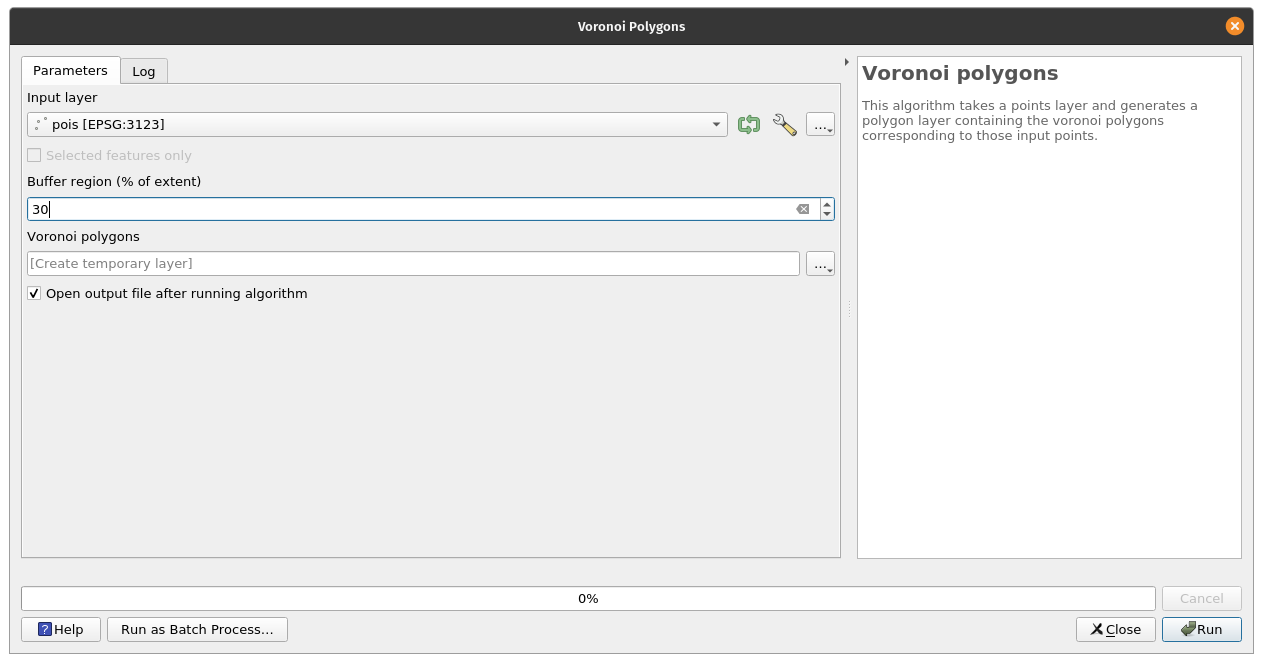Click the green iterate over layer icon
1263x663 pixels.
(x=748, y=125)
